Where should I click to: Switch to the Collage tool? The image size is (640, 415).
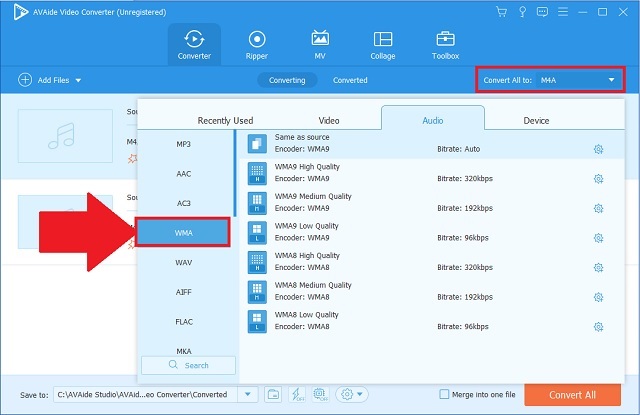click(x=382, y=43)
